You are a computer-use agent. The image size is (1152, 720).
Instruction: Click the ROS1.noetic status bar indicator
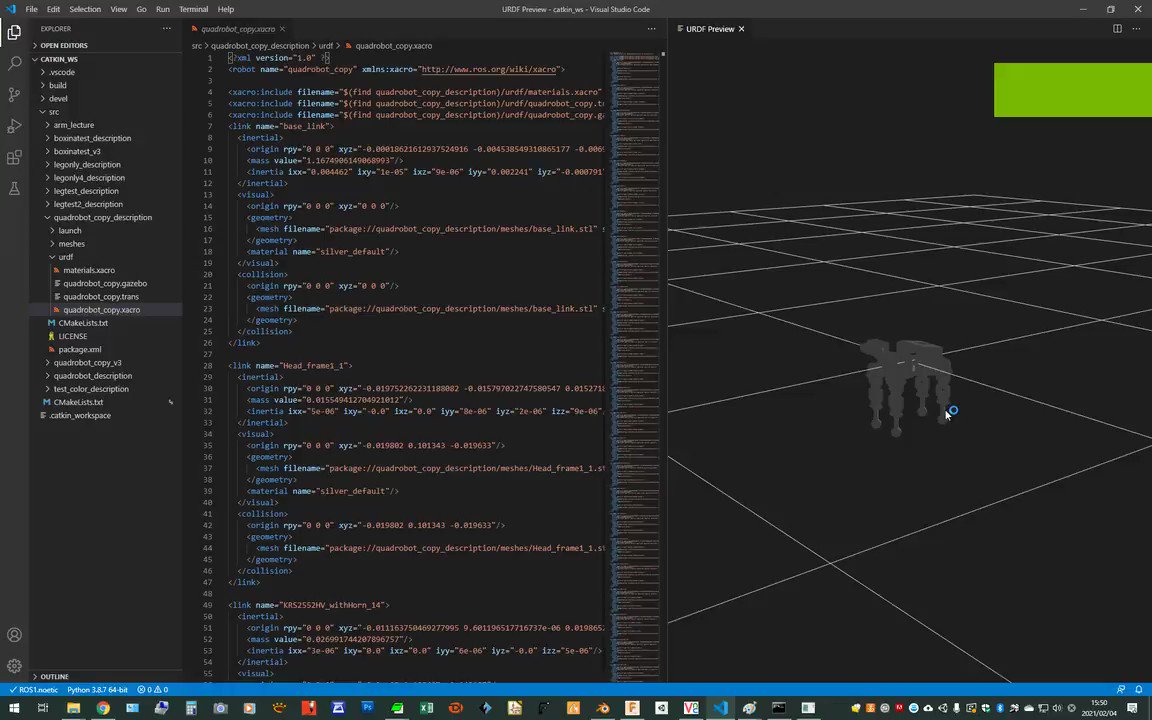pos(38,689)
